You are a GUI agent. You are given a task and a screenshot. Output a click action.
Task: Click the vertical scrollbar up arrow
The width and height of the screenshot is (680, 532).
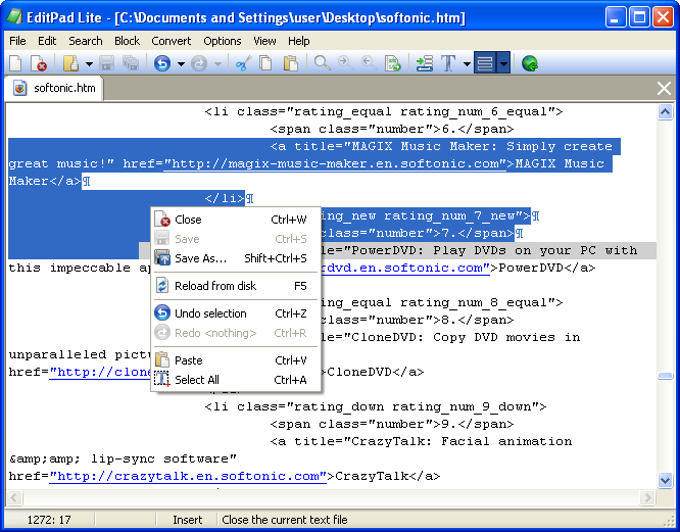(665, 112)
